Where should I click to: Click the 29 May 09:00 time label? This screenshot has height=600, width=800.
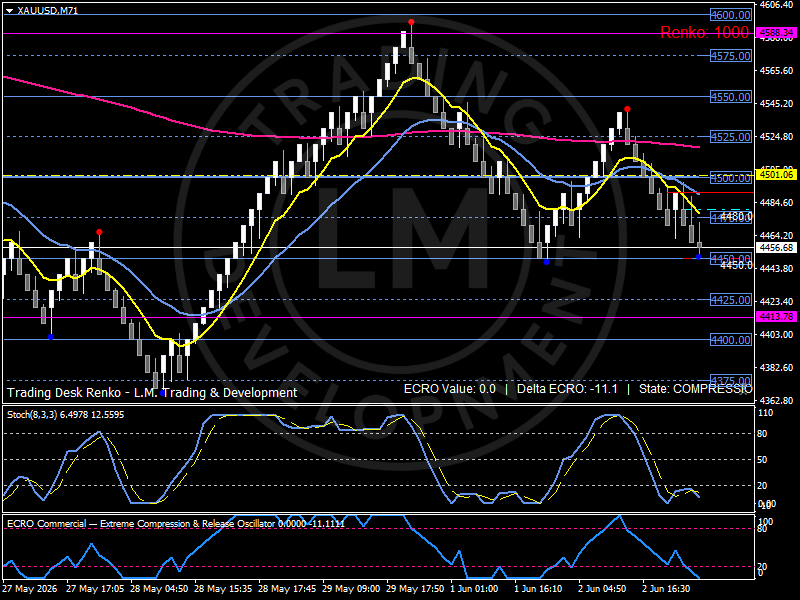tap(351, 589)
